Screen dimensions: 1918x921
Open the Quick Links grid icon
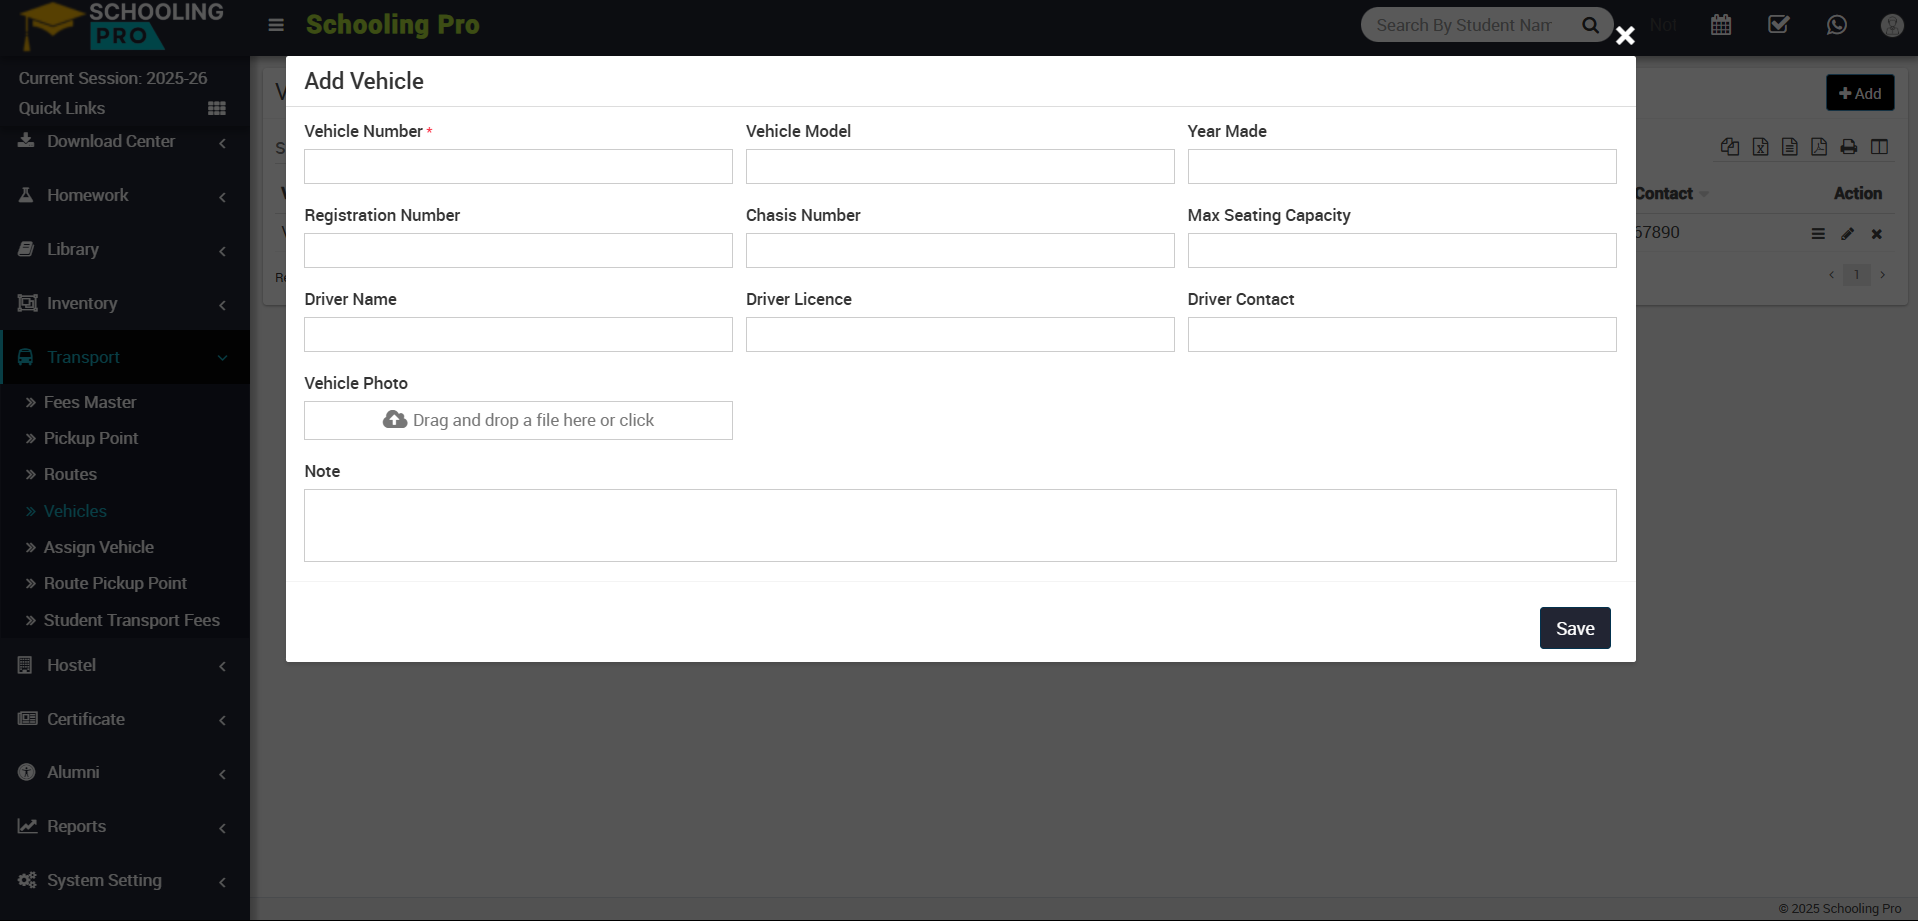tap(216, 108)
